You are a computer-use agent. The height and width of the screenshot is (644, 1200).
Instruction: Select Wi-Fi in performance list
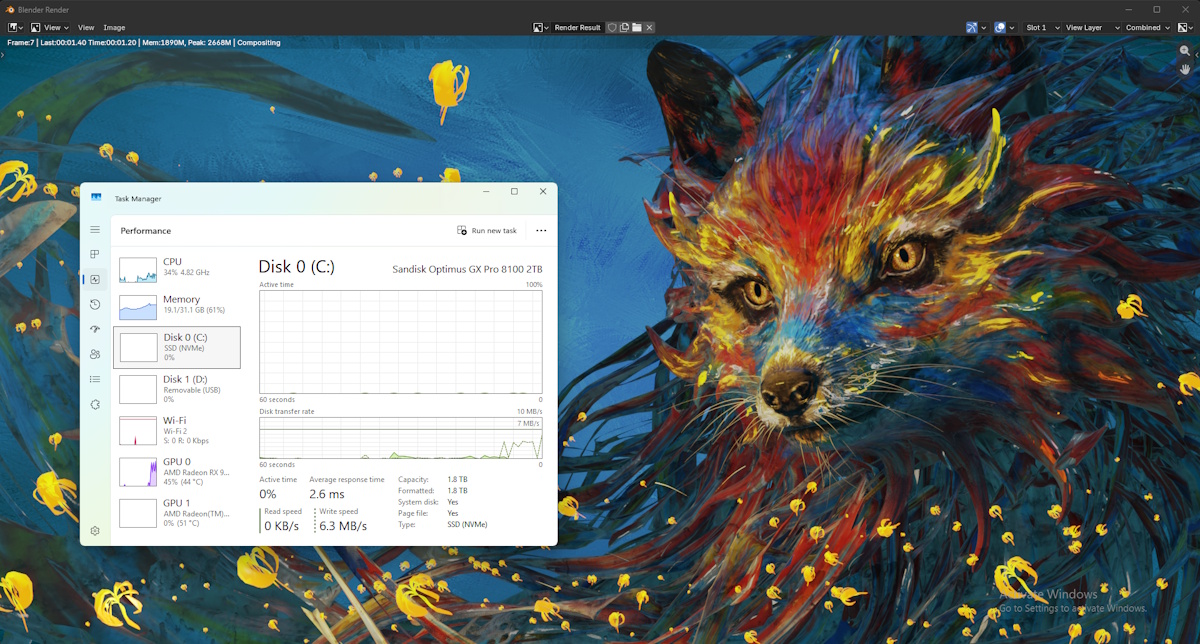tap(177, 430)
